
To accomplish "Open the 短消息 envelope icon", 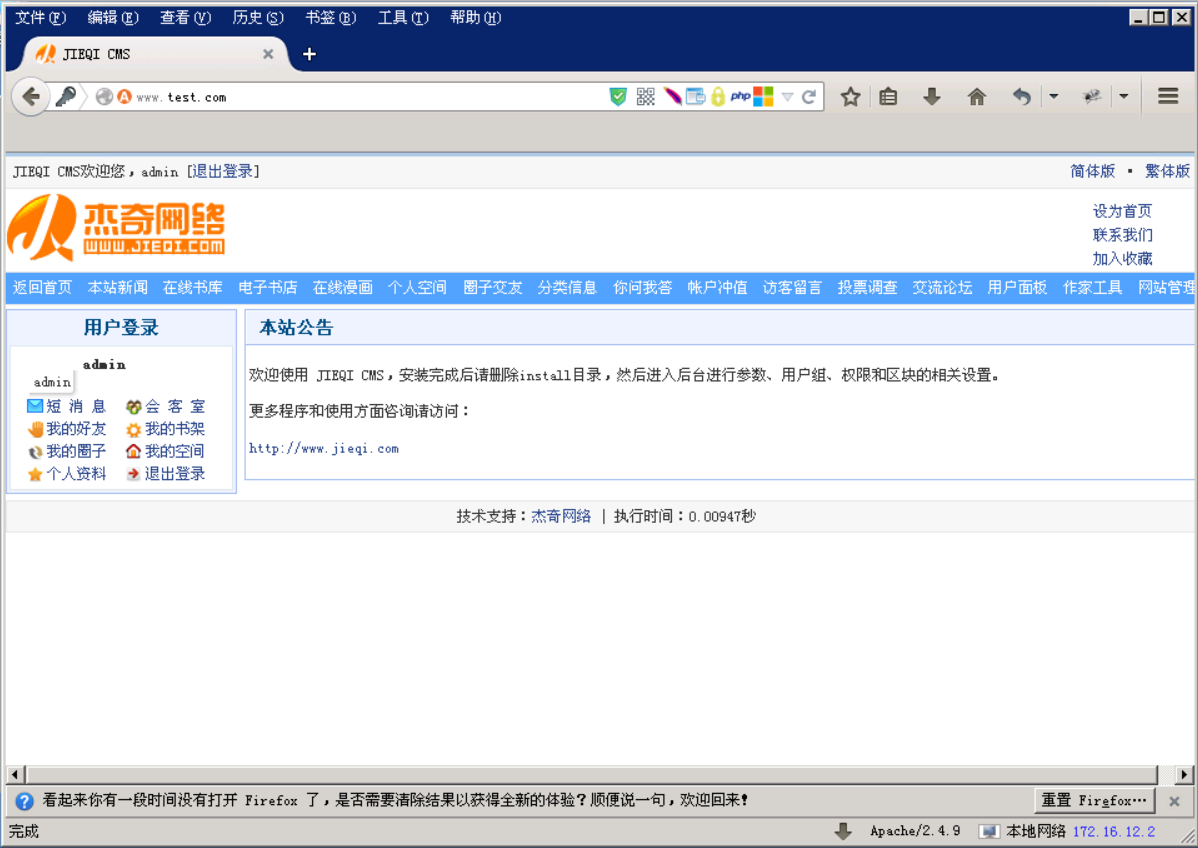I will (33, 405).
